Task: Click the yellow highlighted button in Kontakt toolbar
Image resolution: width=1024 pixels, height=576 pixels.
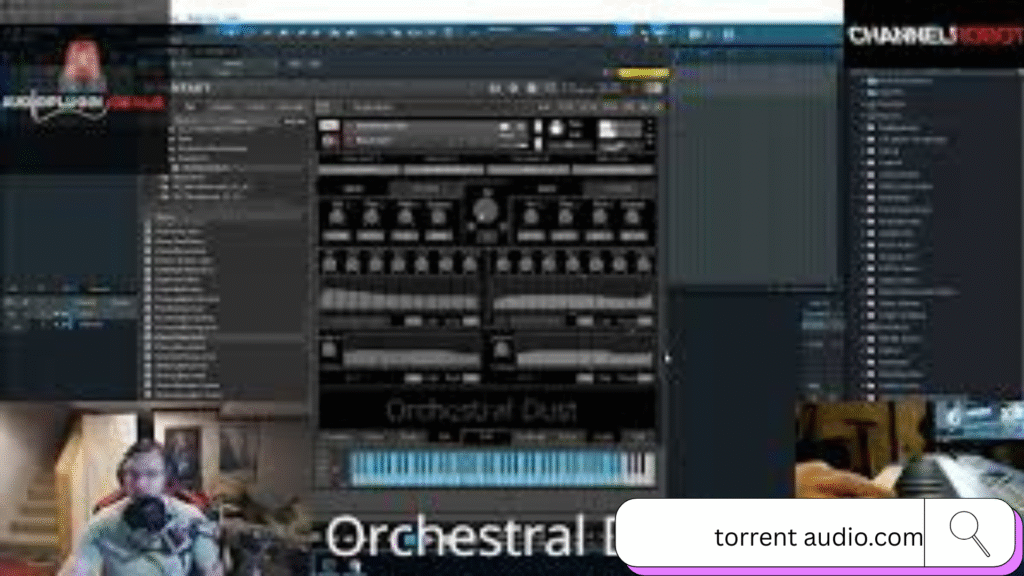Action: point(642,73)
